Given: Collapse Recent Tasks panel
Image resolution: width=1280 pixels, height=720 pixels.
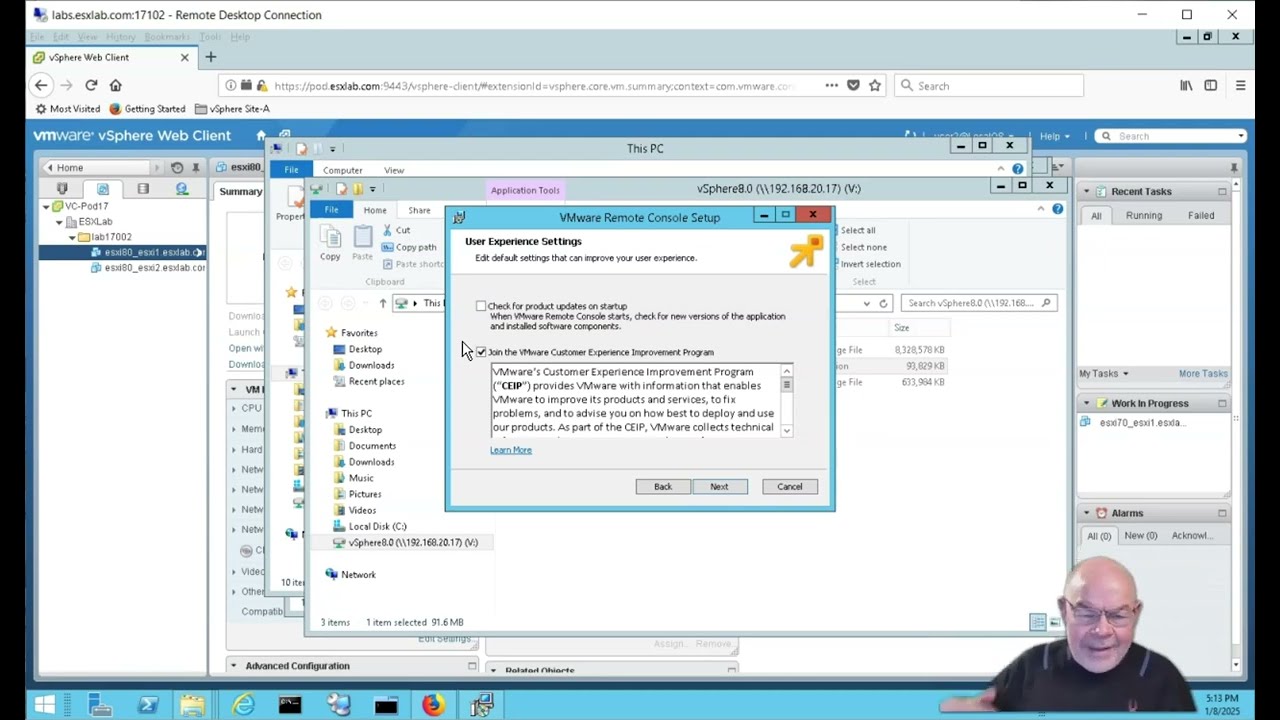Looking at the screenshot, I should coord(1087,191).
